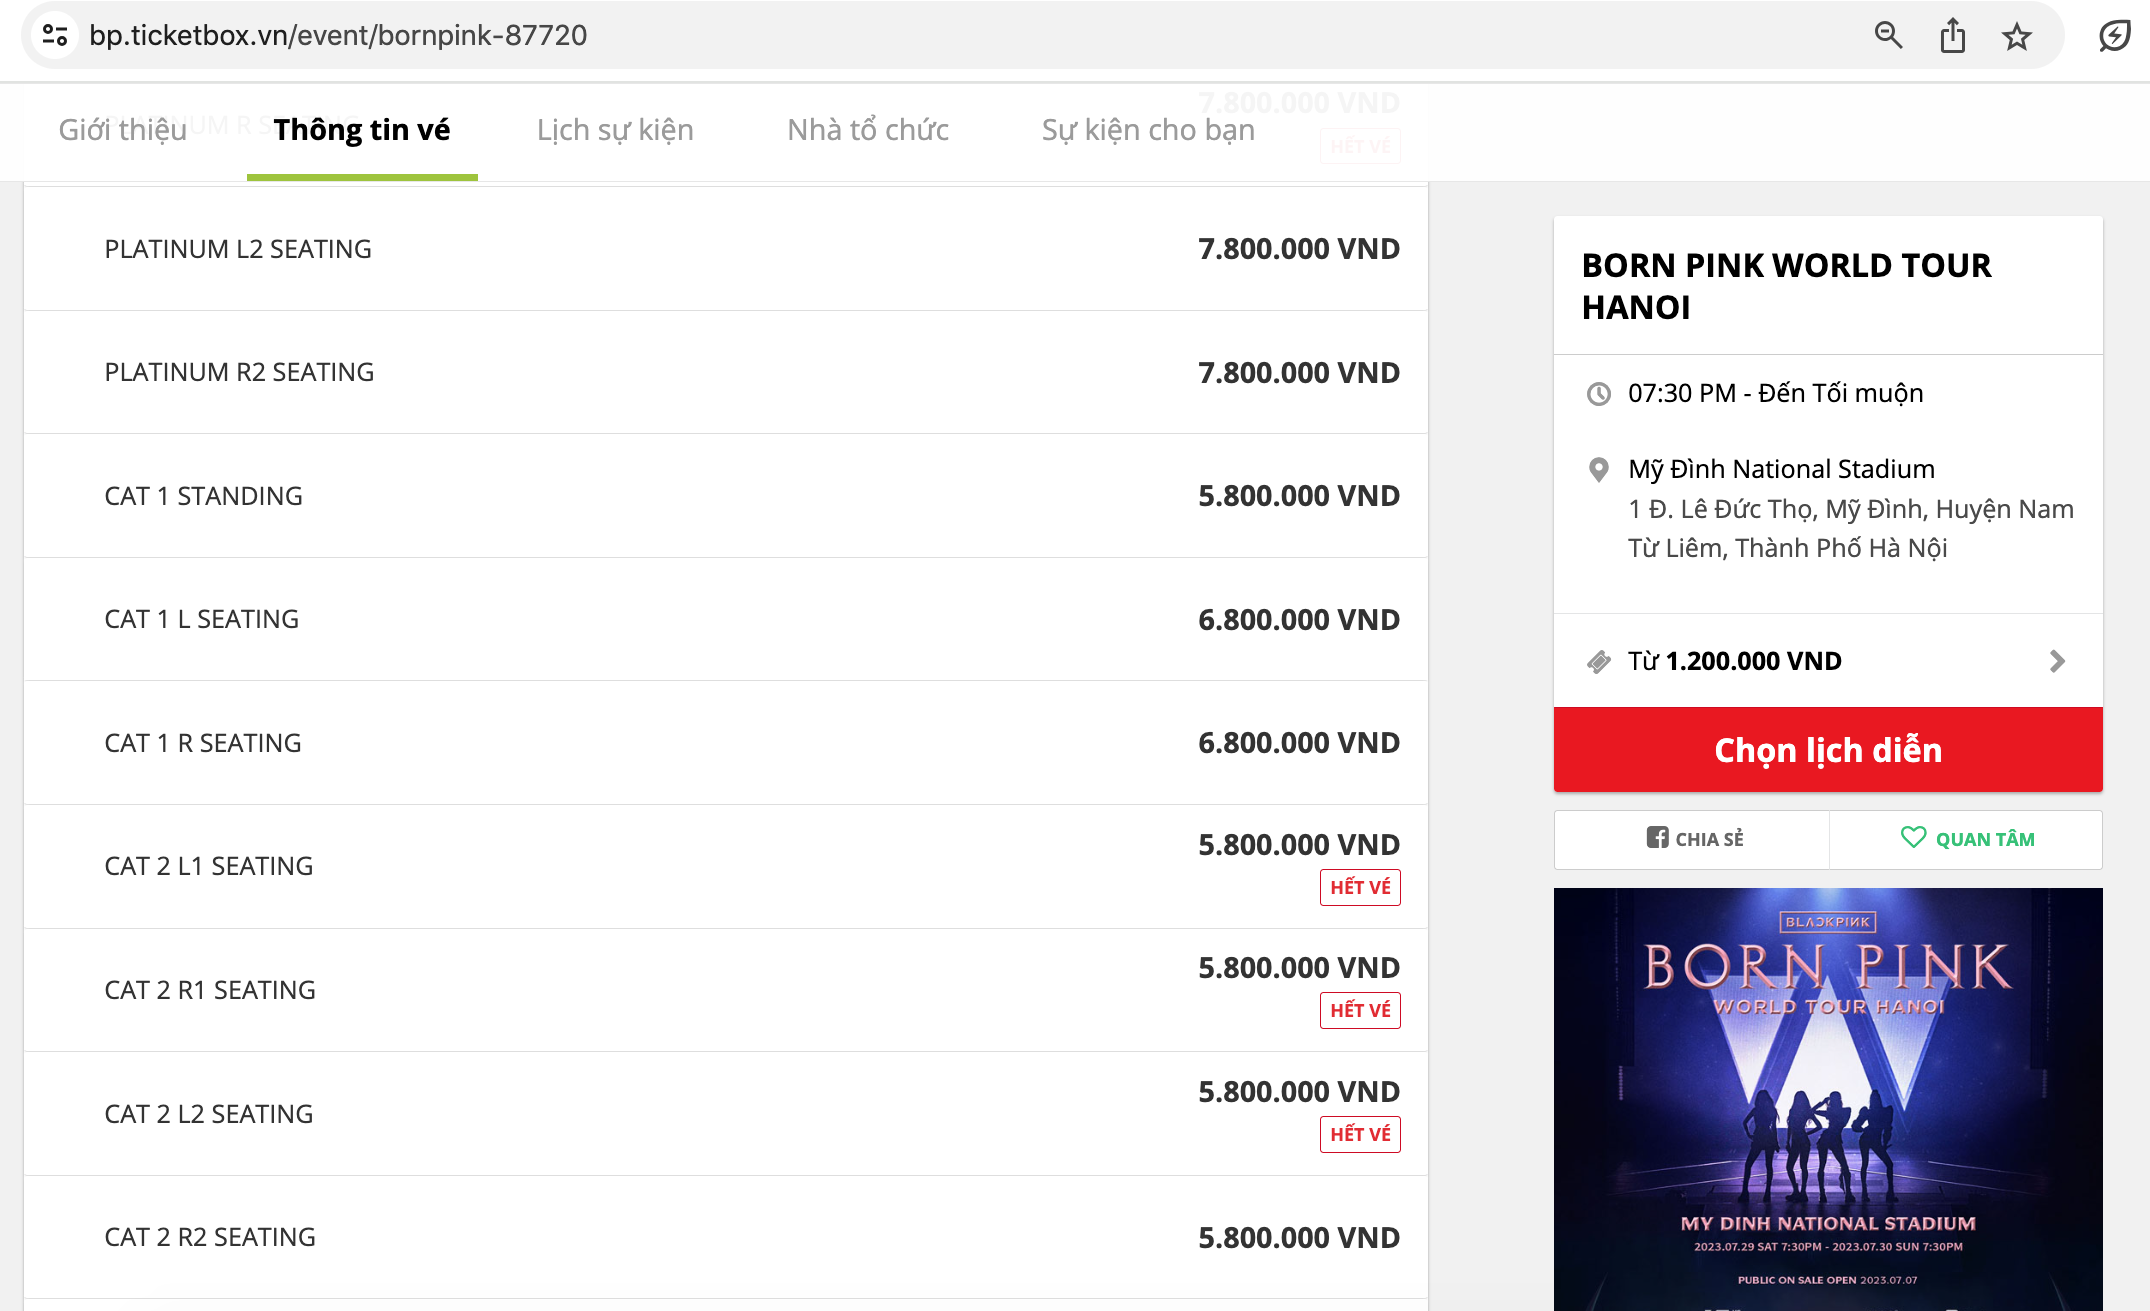
Task: Expand the price chevron next to 1.200.000 VND
Action: point(2057,661)
